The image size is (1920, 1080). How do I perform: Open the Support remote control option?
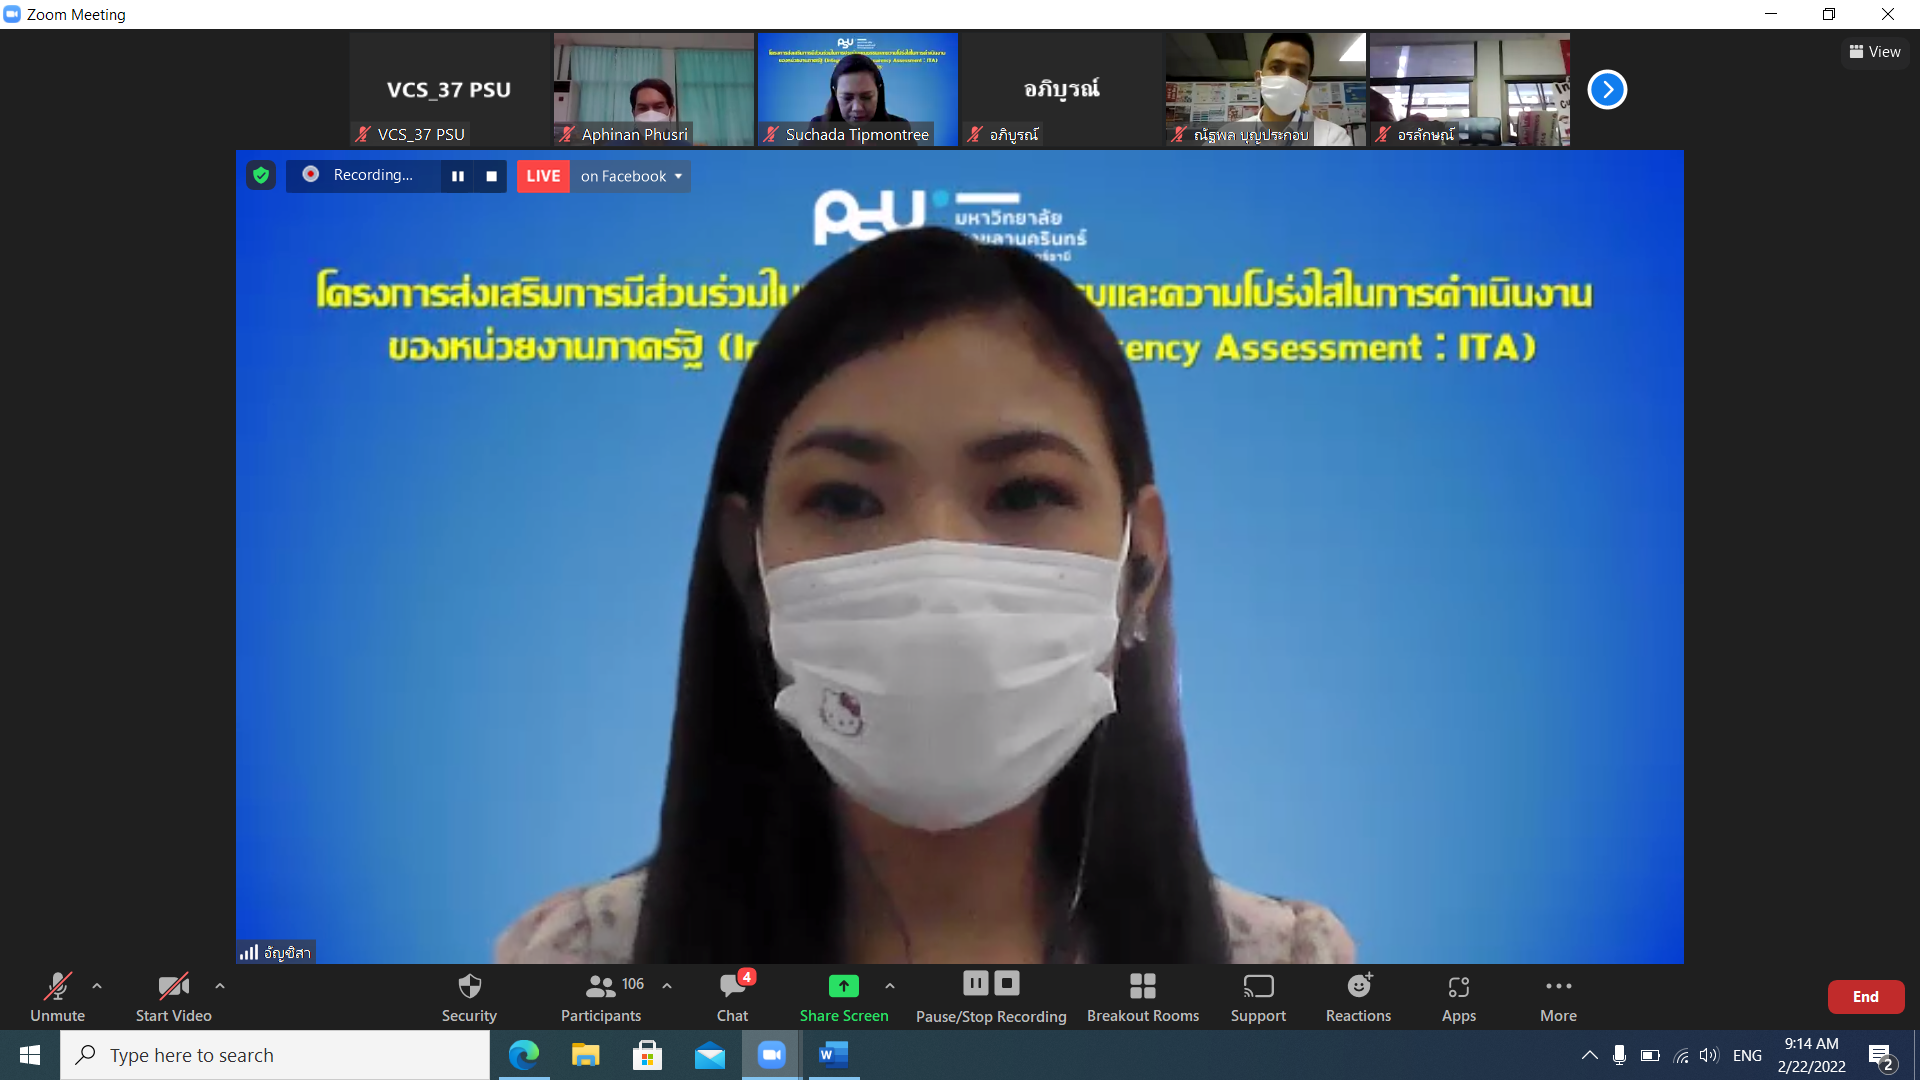click(1258, 997)
